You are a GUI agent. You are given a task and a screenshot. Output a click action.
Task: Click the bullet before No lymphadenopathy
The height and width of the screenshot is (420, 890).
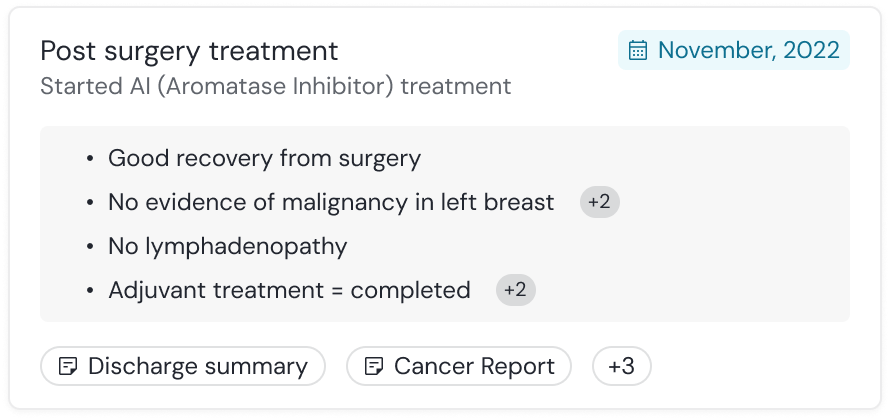[90, 246]
